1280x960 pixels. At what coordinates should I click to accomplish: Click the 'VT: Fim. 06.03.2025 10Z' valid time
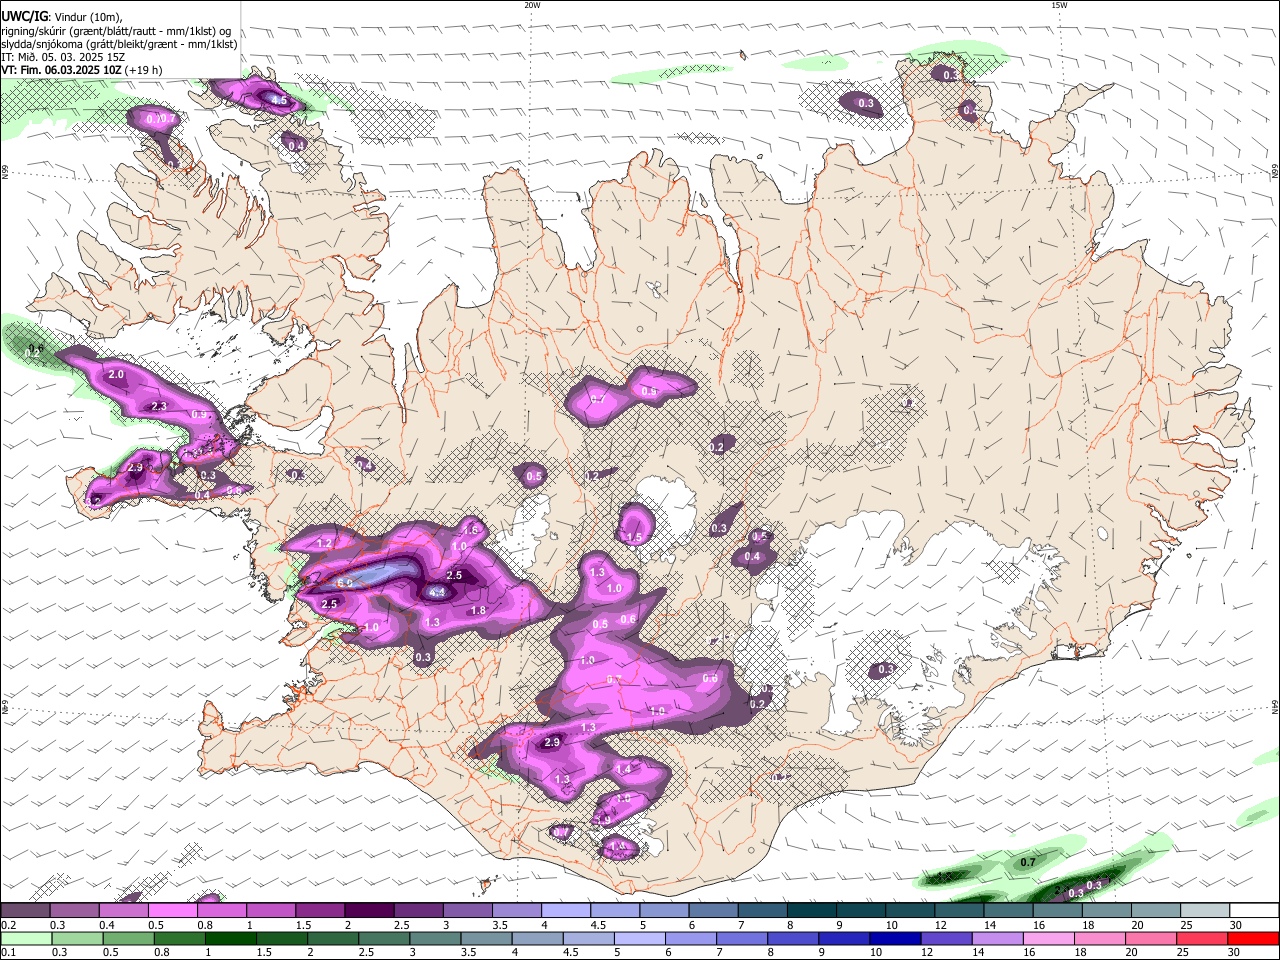[x=61, y=71]
